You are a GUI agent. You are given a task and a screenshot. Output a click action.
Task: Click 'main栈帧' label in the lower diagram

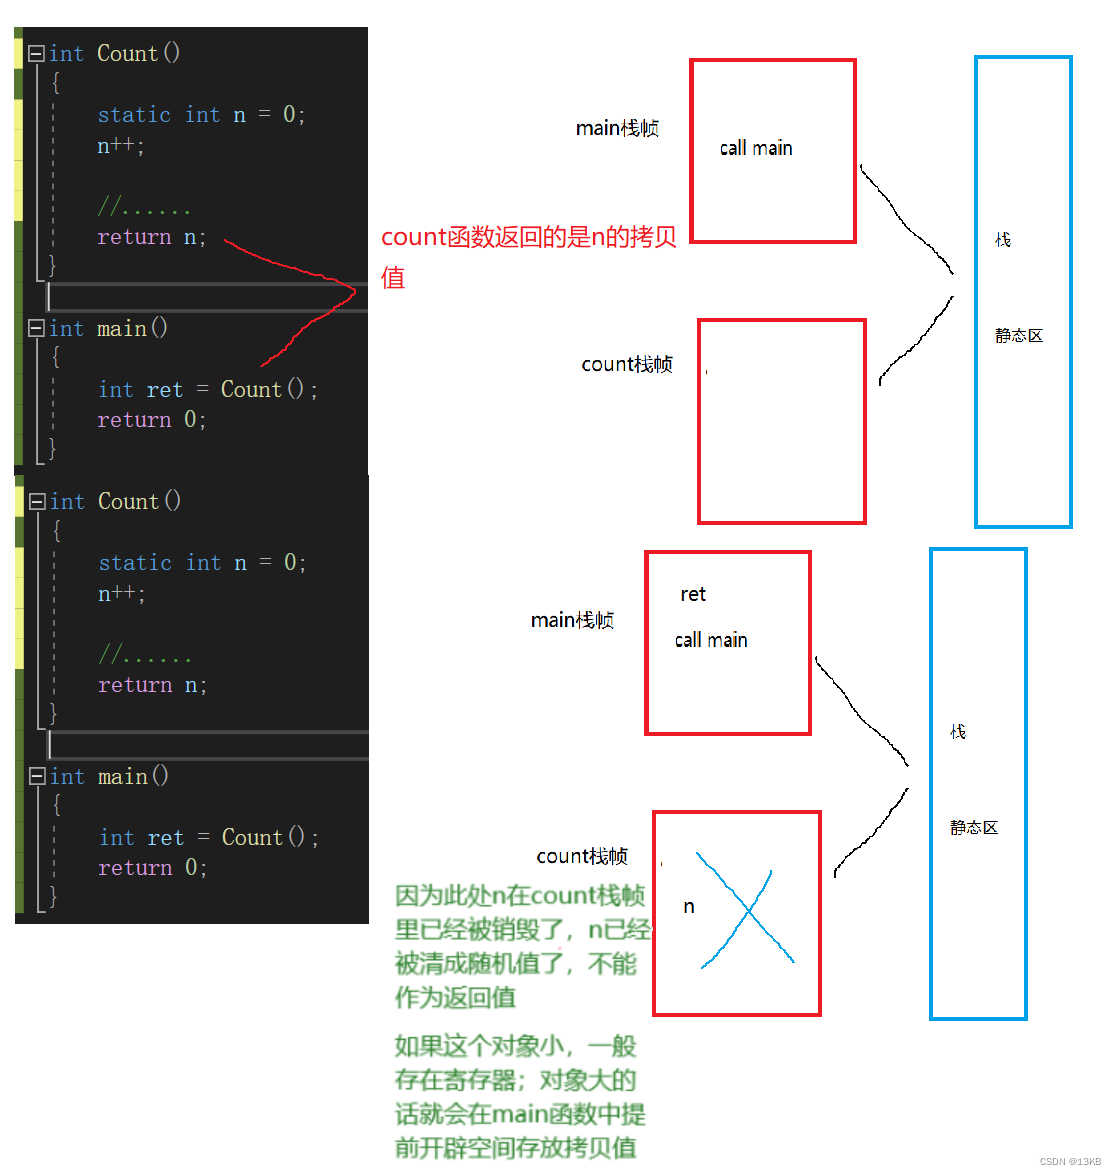[572, 620]
